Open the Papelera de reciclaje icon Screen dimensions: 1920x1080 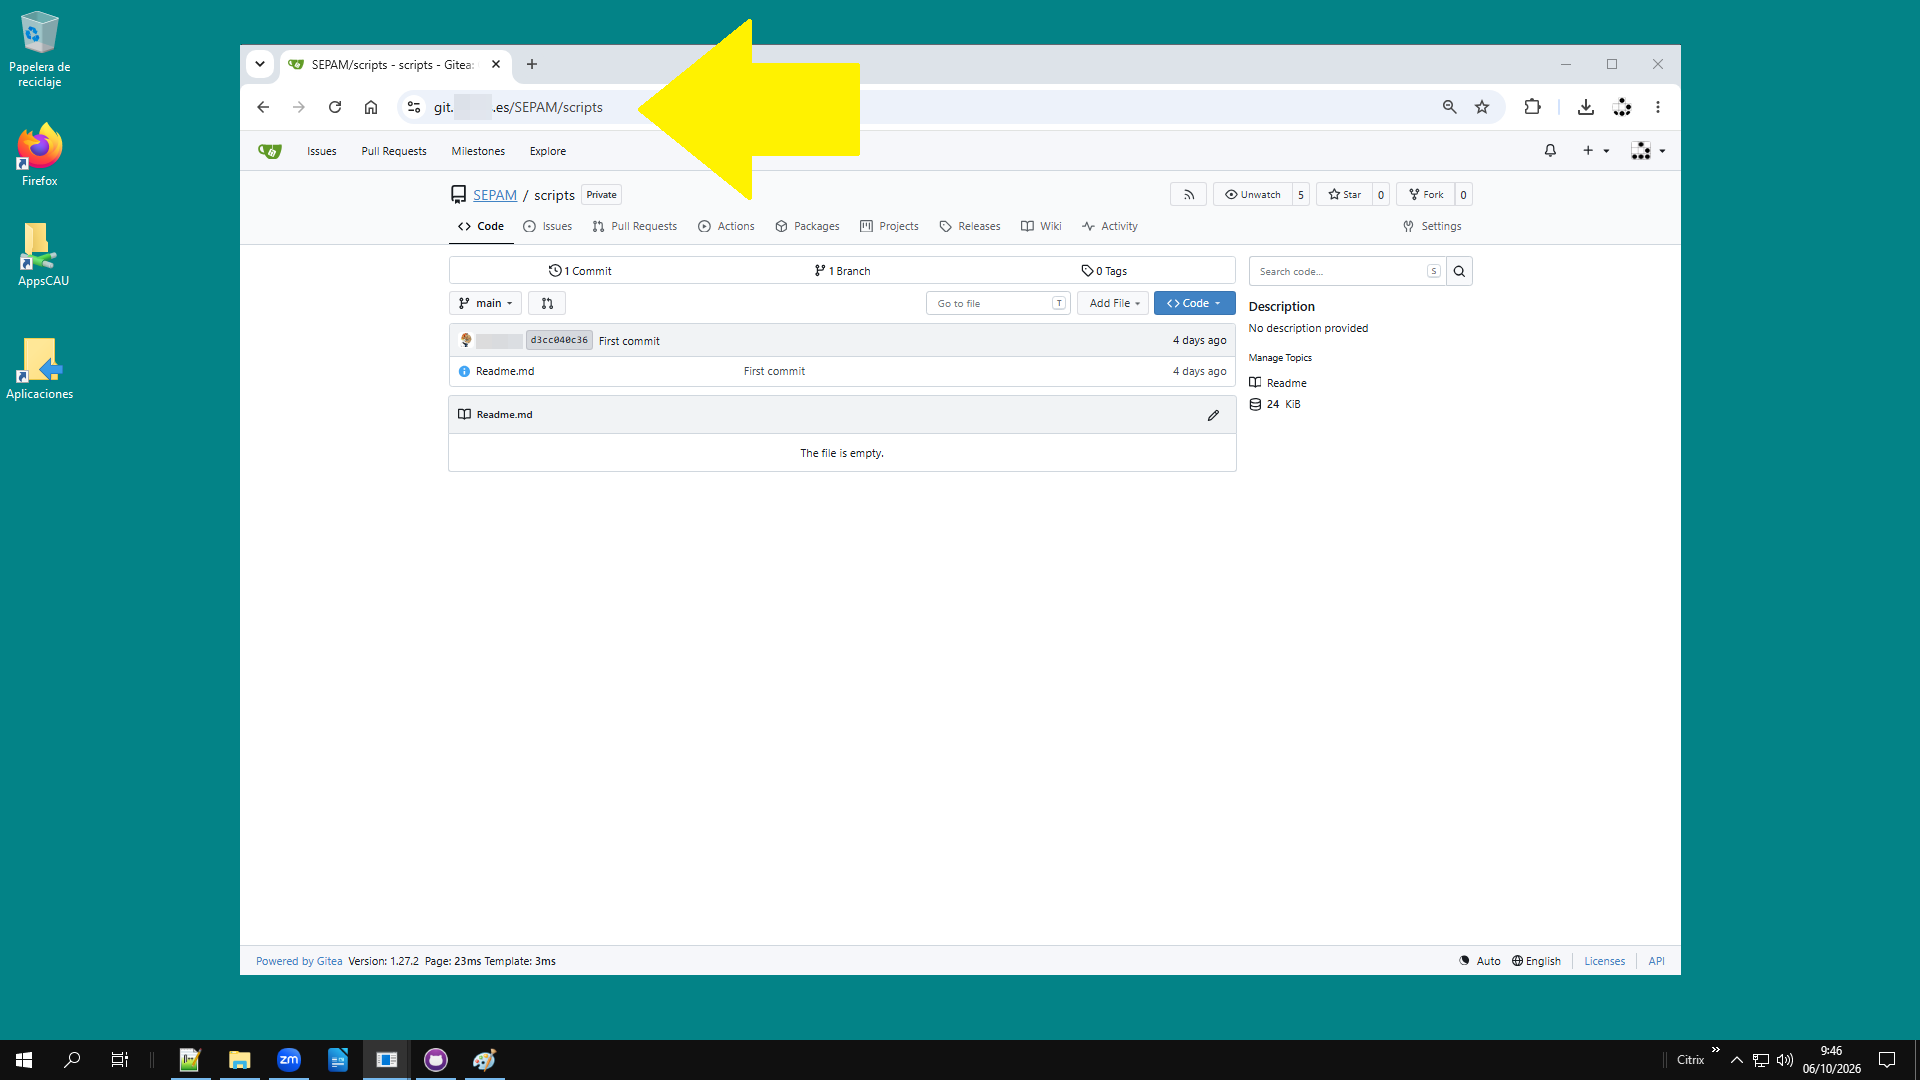coord(40,50)
